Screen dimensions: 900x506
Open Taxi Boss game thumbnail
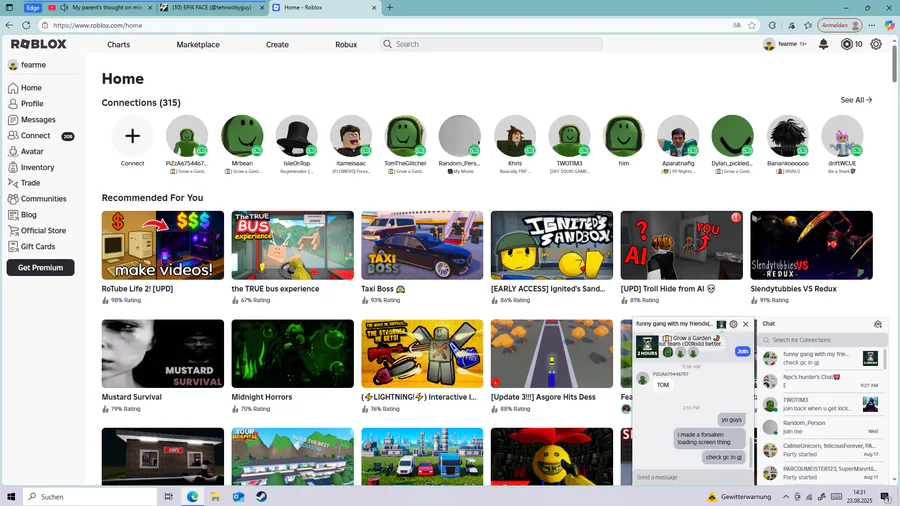click(422, 245)
